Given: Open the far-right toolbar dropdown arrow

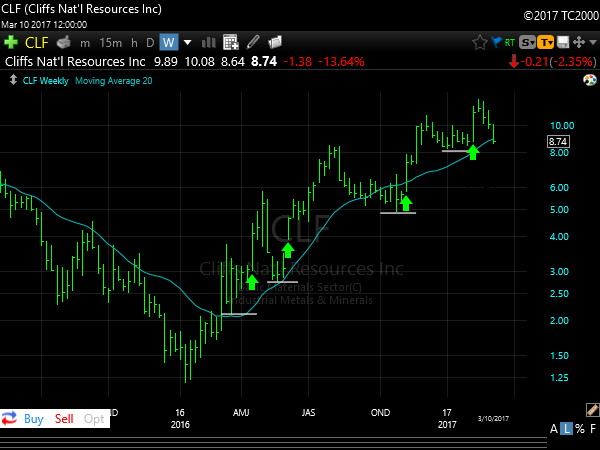Looking at the screenshot, I should 593,42.
